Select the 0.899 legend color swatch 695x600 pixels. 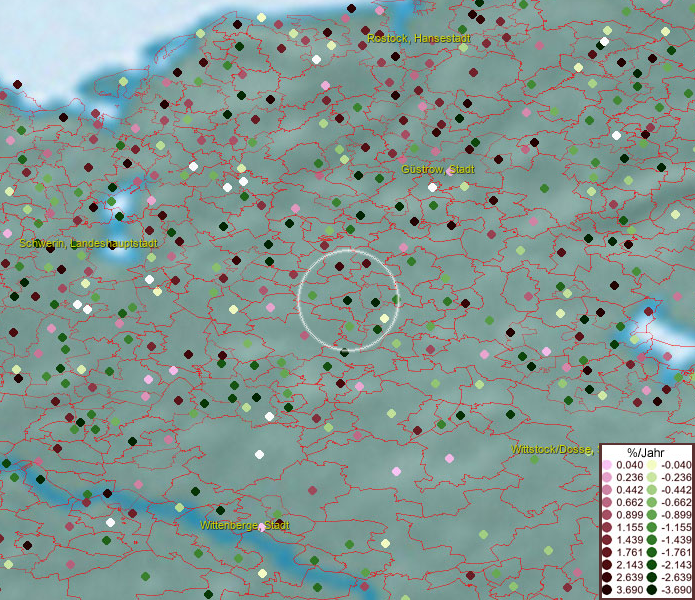coord(607,515)
